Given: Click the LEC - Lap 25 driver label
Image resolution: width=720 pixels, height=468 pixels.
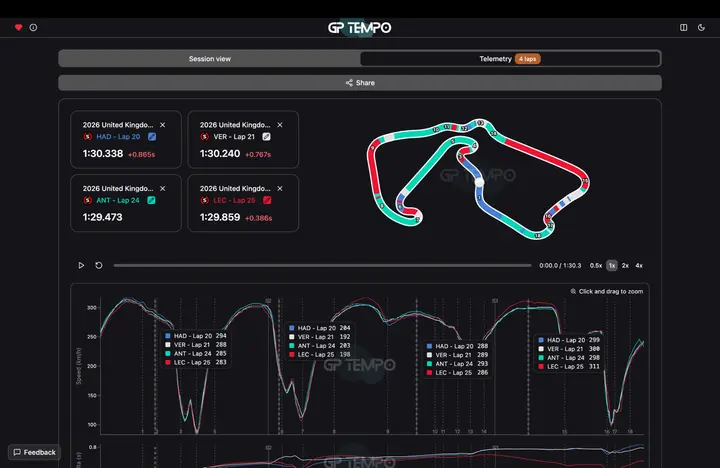Looking at the screenshot, I should 234,200.
